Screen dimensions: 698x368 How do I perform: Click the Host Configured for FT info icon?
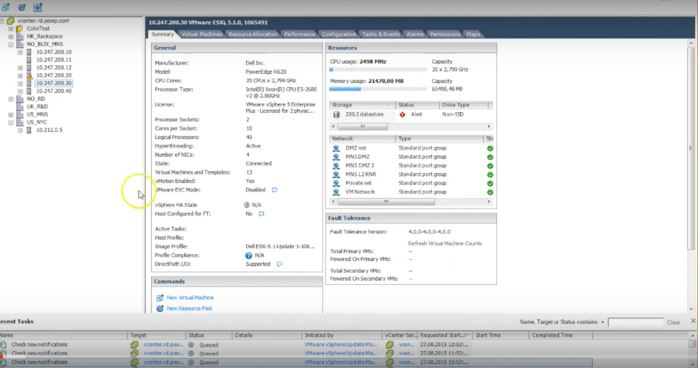pos(261,214)
